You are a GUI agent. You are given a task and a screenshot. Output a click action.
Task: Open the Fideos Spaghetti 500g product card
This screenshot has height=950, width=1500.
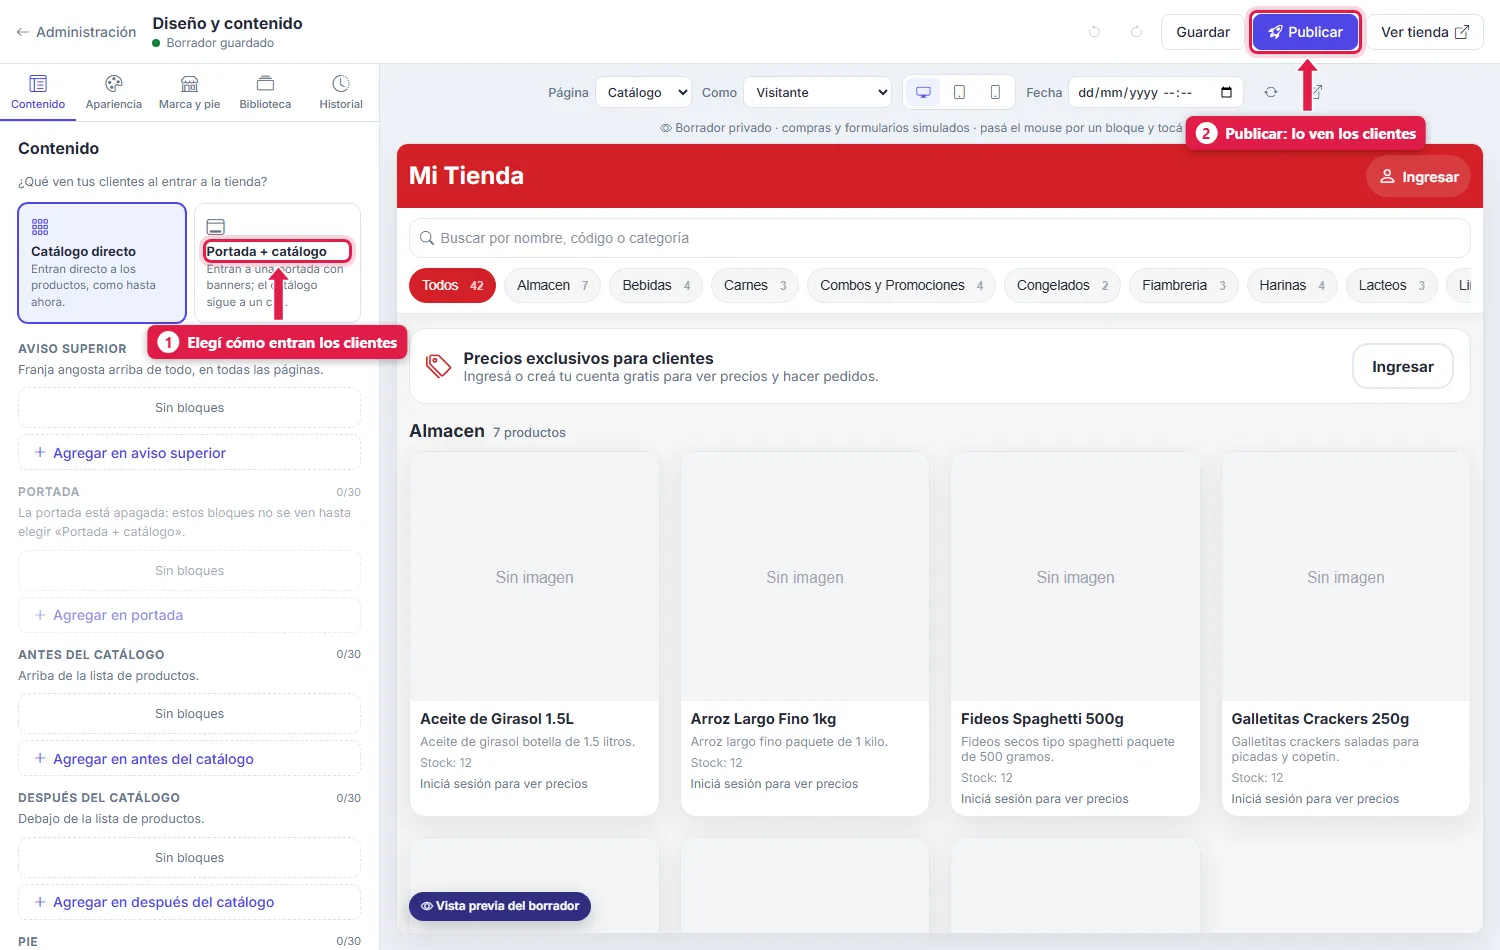(1075, 634)
